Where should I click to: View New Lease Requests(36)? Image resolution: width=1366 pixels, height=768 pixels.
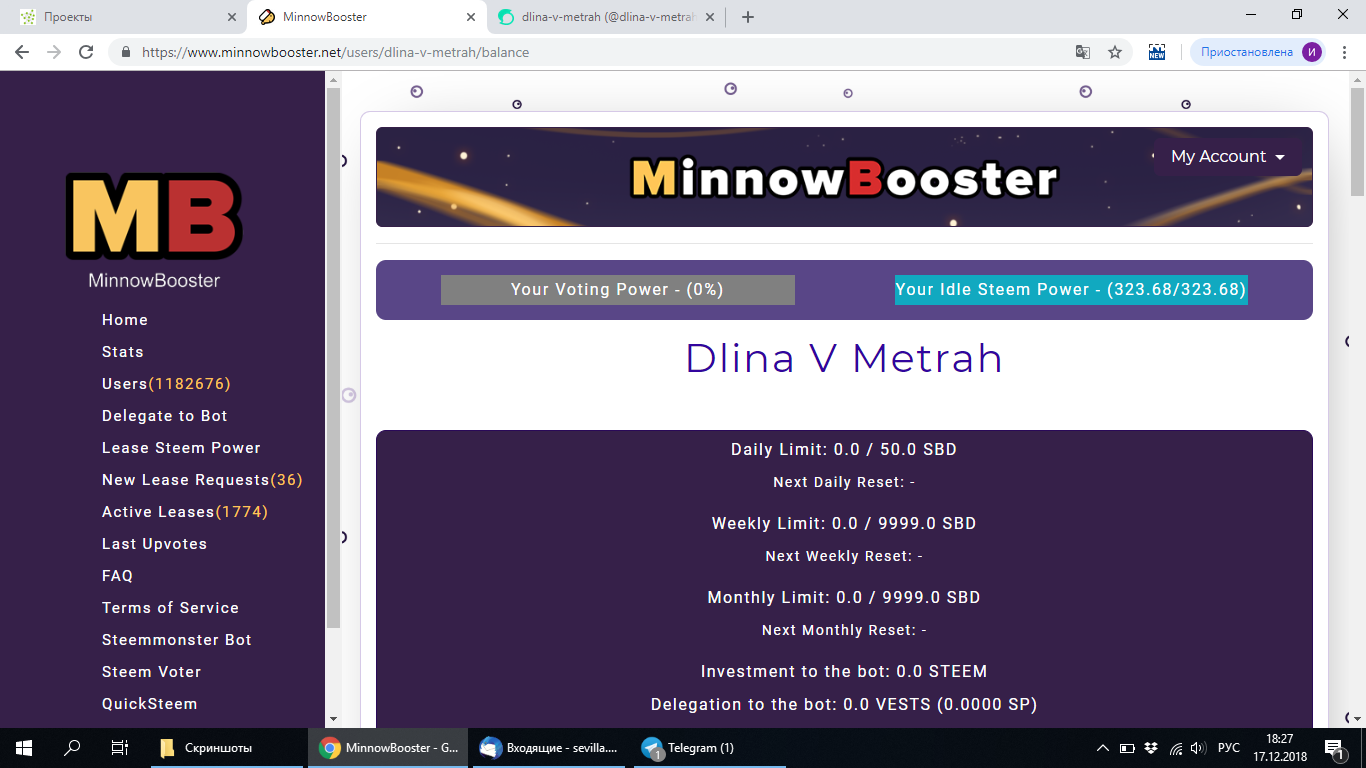[x=202, y=480]
